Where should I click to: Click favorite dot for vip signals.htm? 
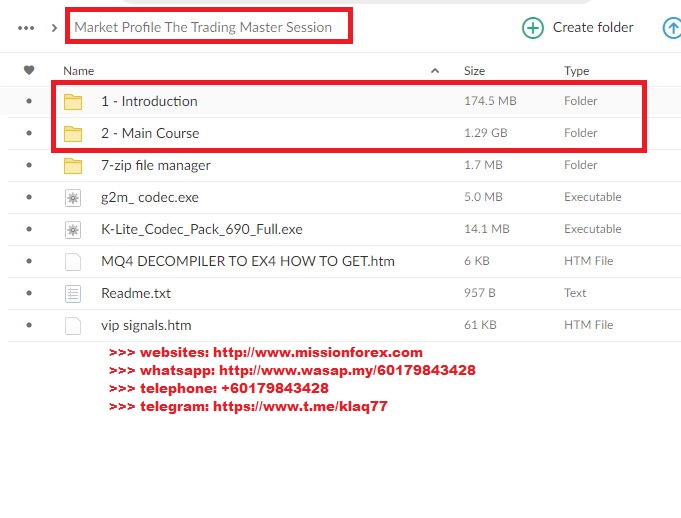click(x=29, y=325)
